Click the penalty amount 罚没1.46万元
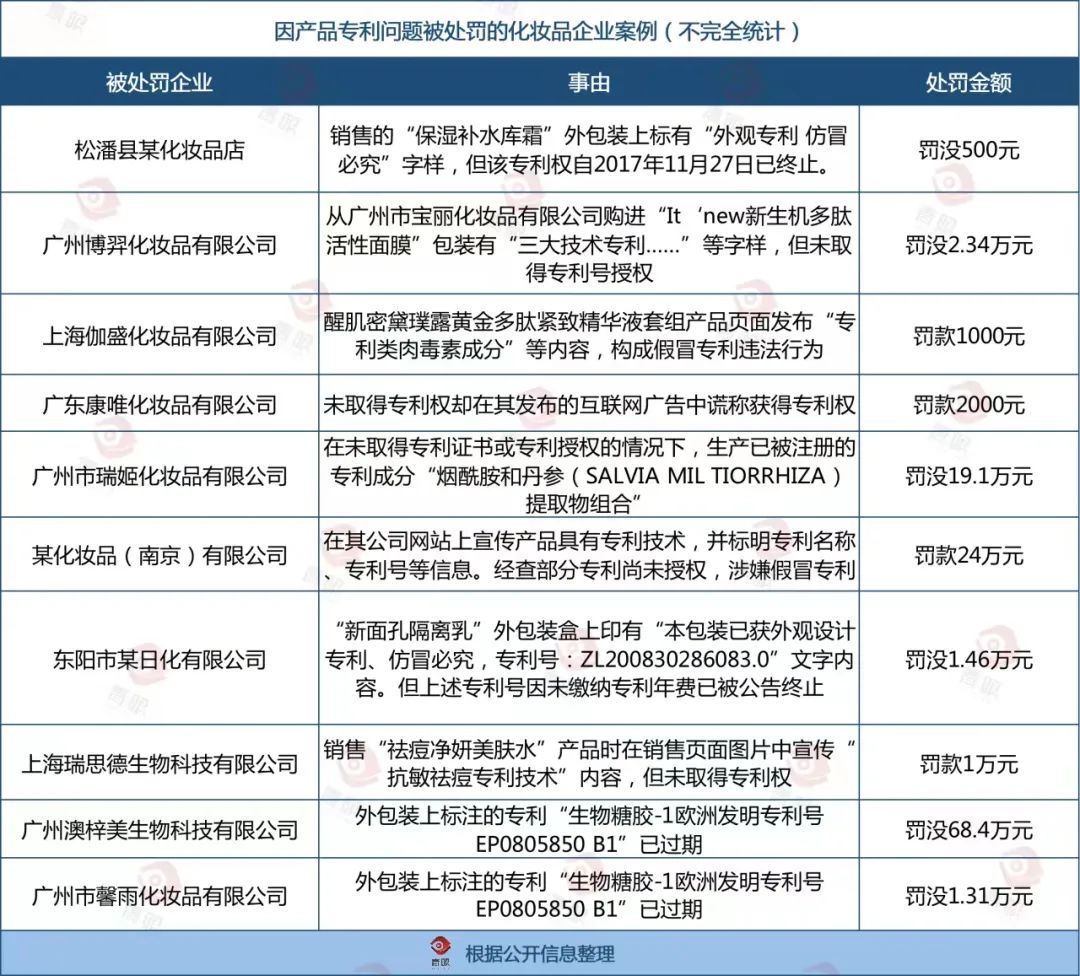This screenshot has height=976, width=1080. pyautogui.click(x=968, y=659)
